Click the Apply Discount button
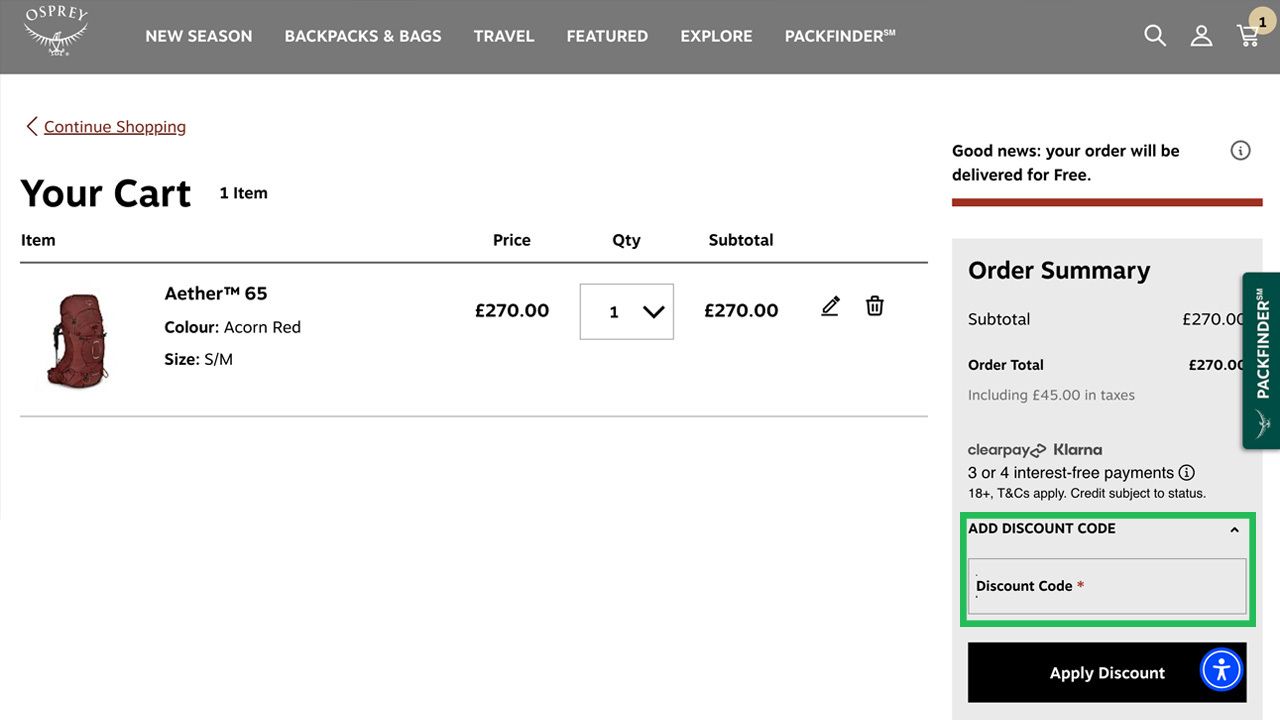The height and width of the screenshot is (720, 1280). coord(1107,673)
